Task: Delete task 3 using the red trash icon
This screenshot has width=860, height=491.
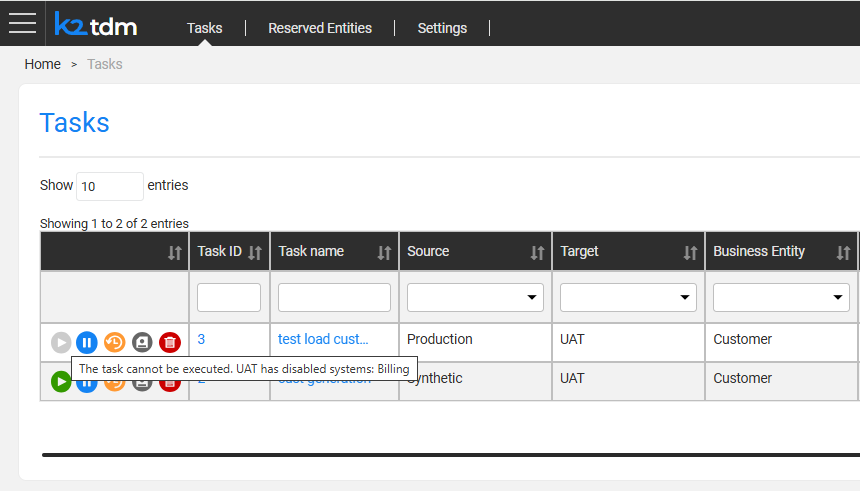Action: tap(170, 343)
